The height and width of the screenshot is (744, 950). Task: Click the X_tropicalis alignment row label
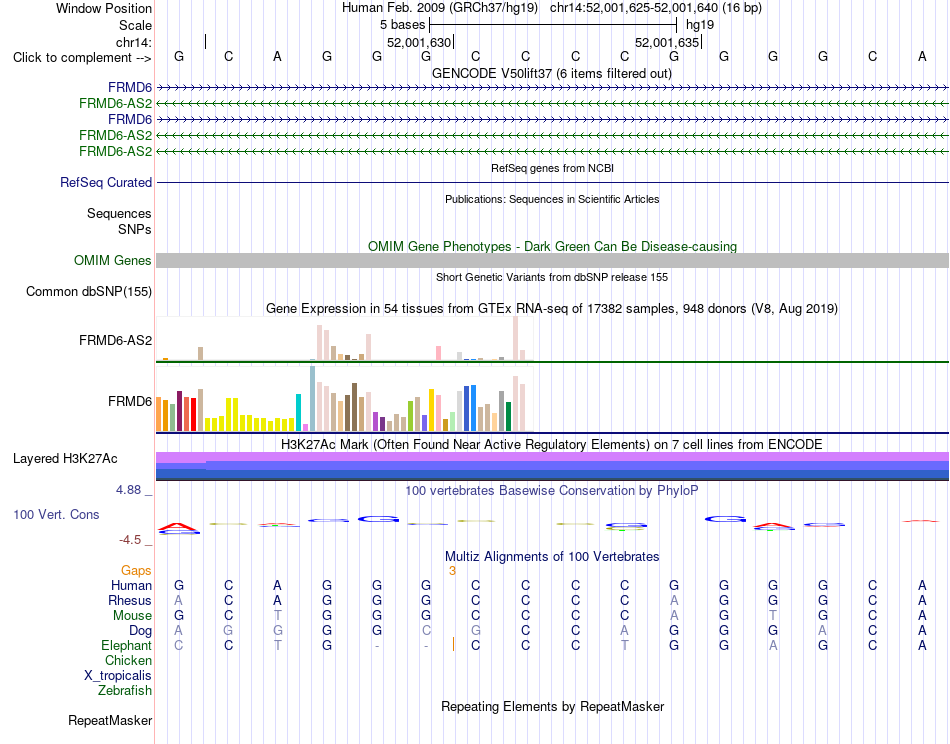118,676
